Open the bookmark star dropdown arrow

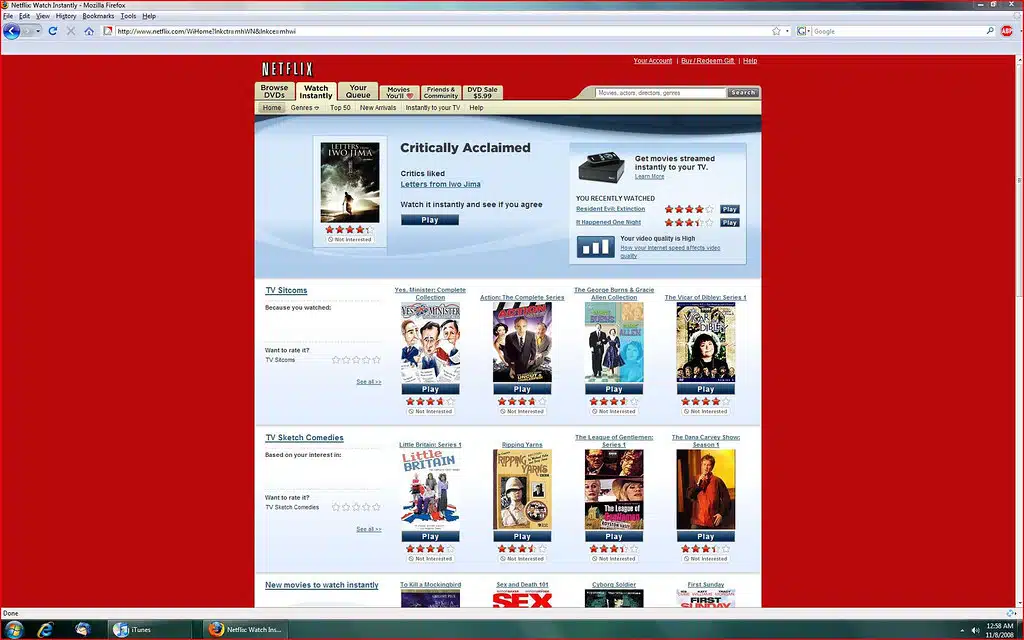787,31
